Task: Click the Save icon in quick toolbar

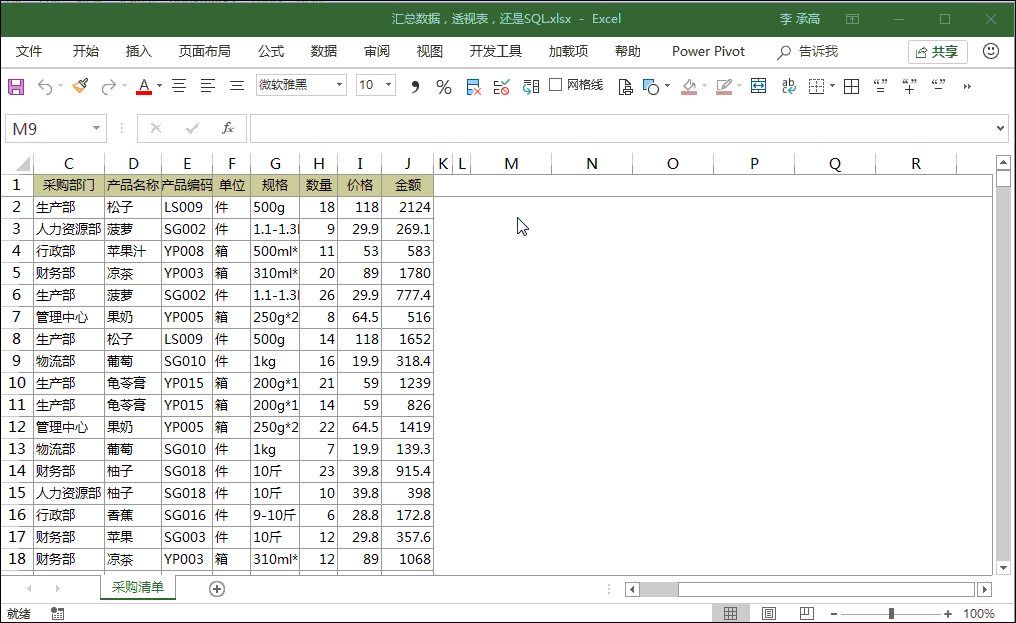Action: (16, 86)
